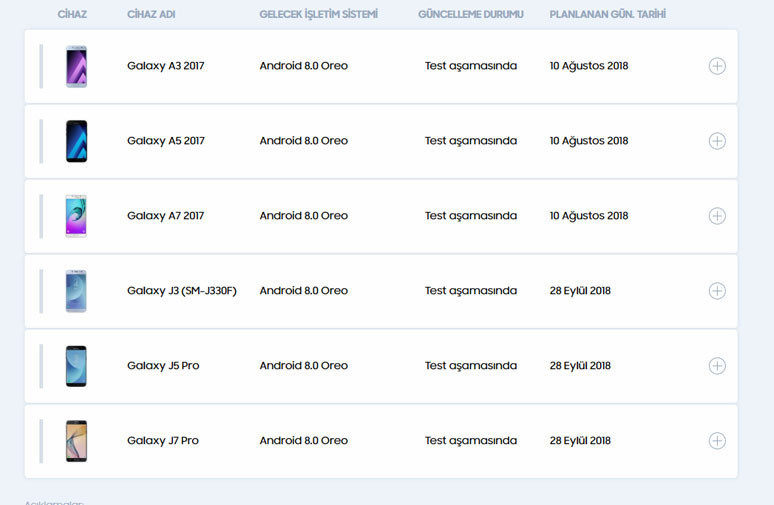
Task: Click the Galaxy J5 Pro phone image
Action: (x=76, y=366)
